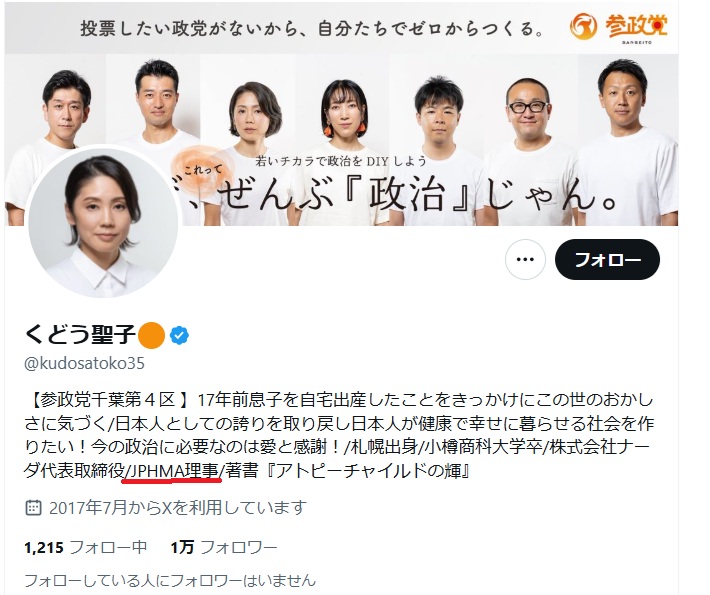Open the three-dots more options button
Viewport: 710px width, 595px height.
click(525, 259)
